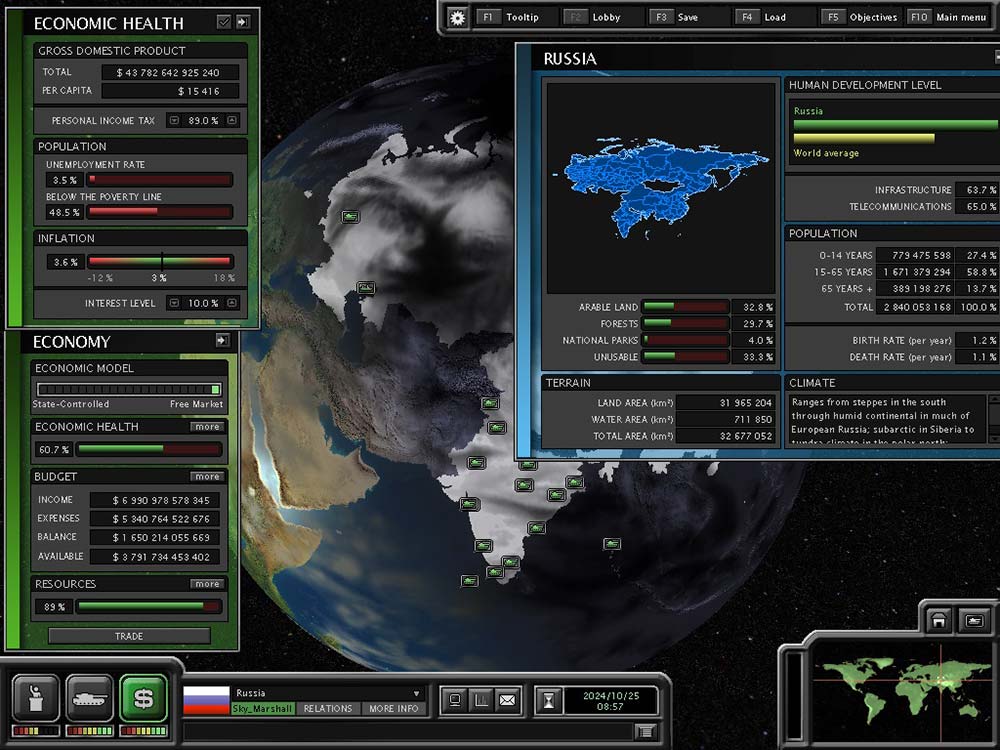Select F3 Save in the top menu
The height and width of the screenshot is (750, 1000).
click(676, 17)
